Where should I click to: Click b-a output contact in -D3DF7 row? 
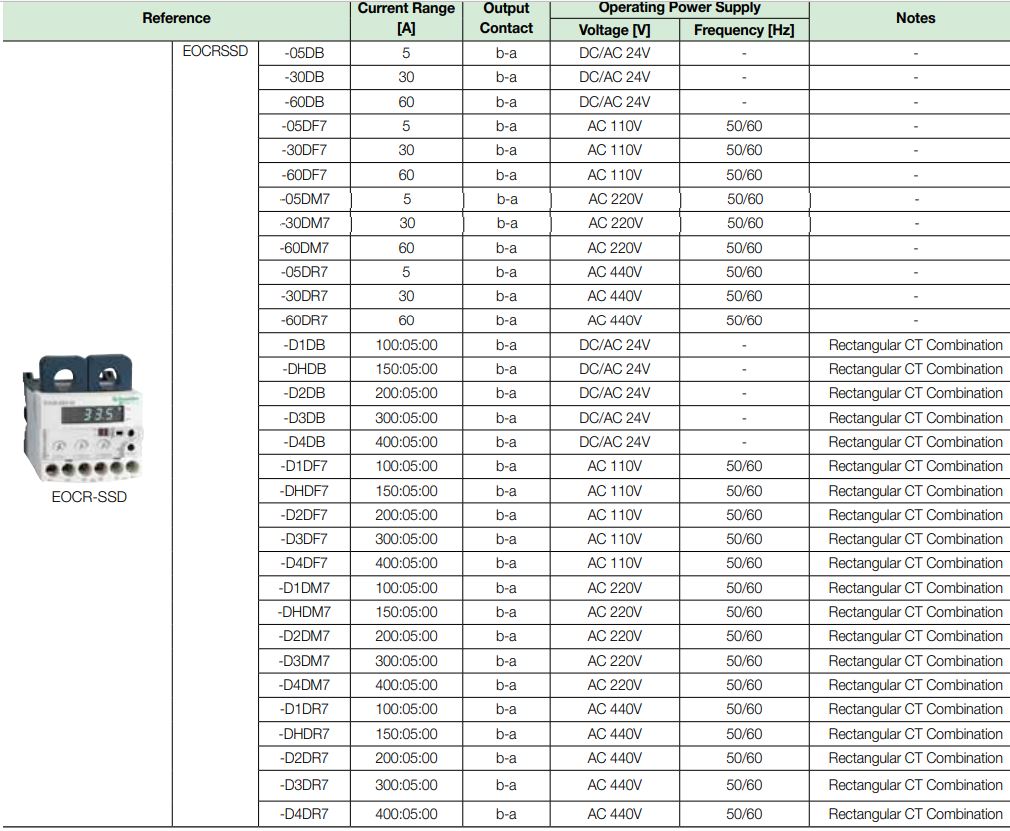(506, 539)
